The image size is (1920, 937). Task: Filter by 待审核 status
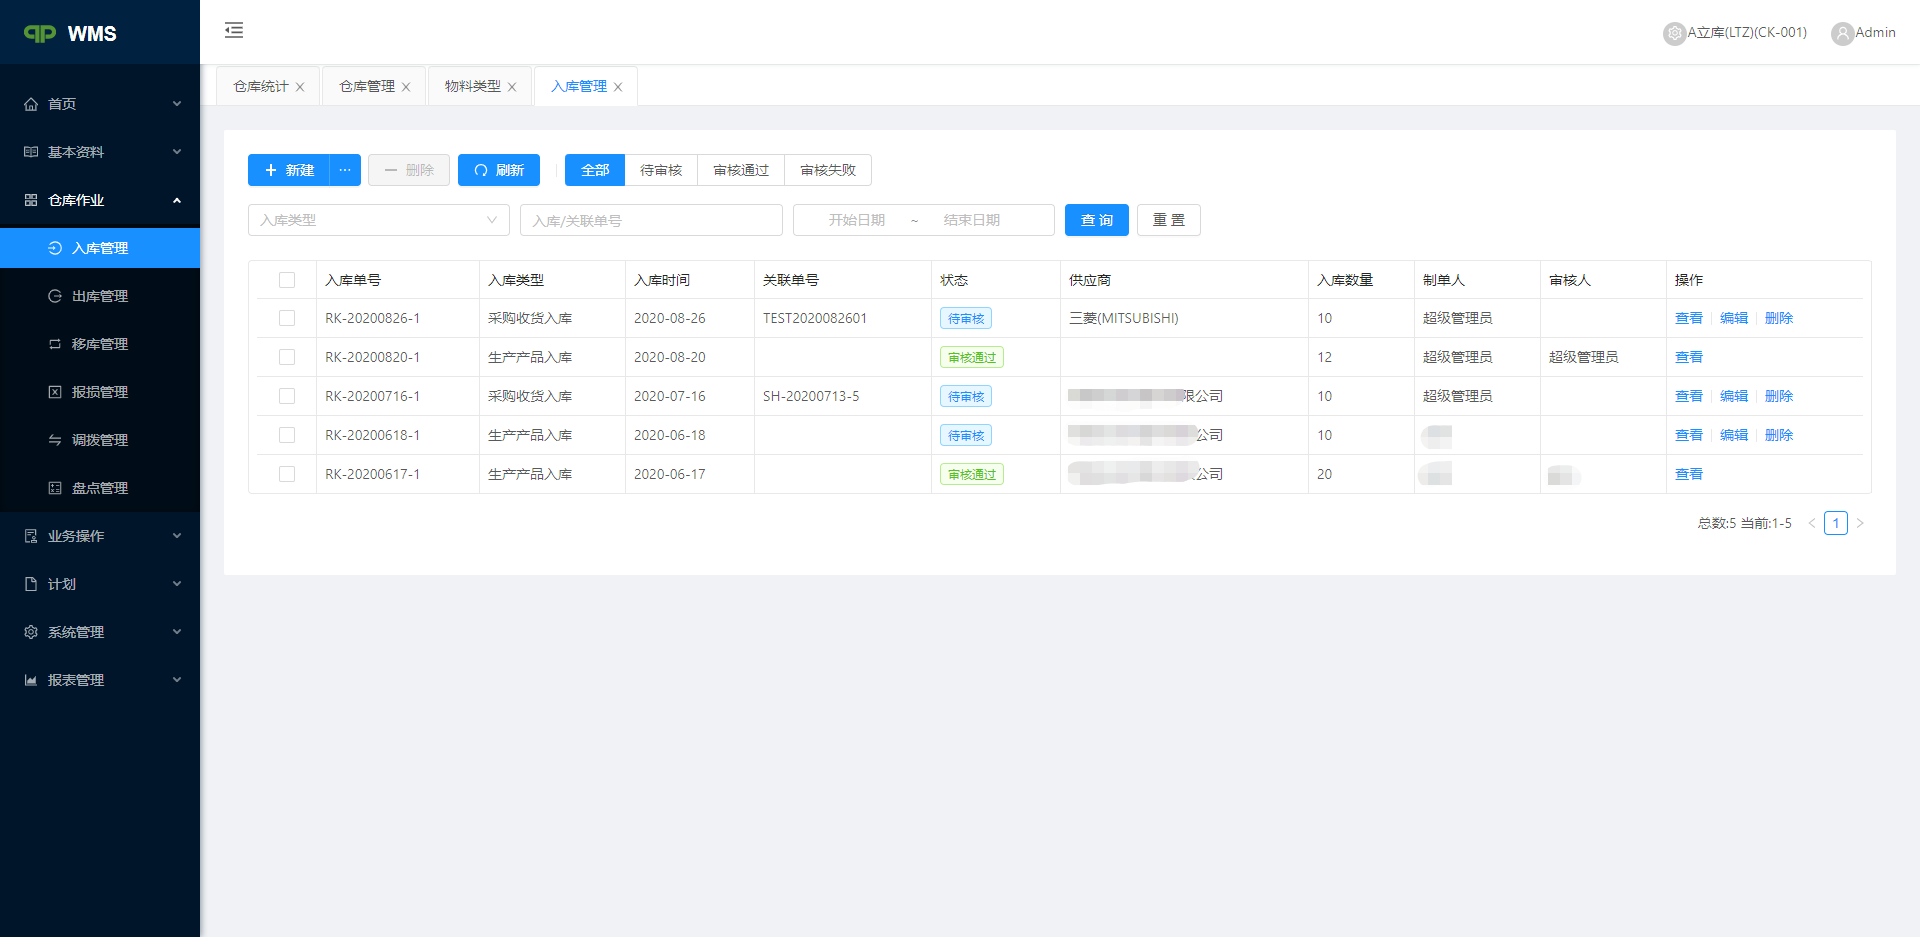click(661, 170)
